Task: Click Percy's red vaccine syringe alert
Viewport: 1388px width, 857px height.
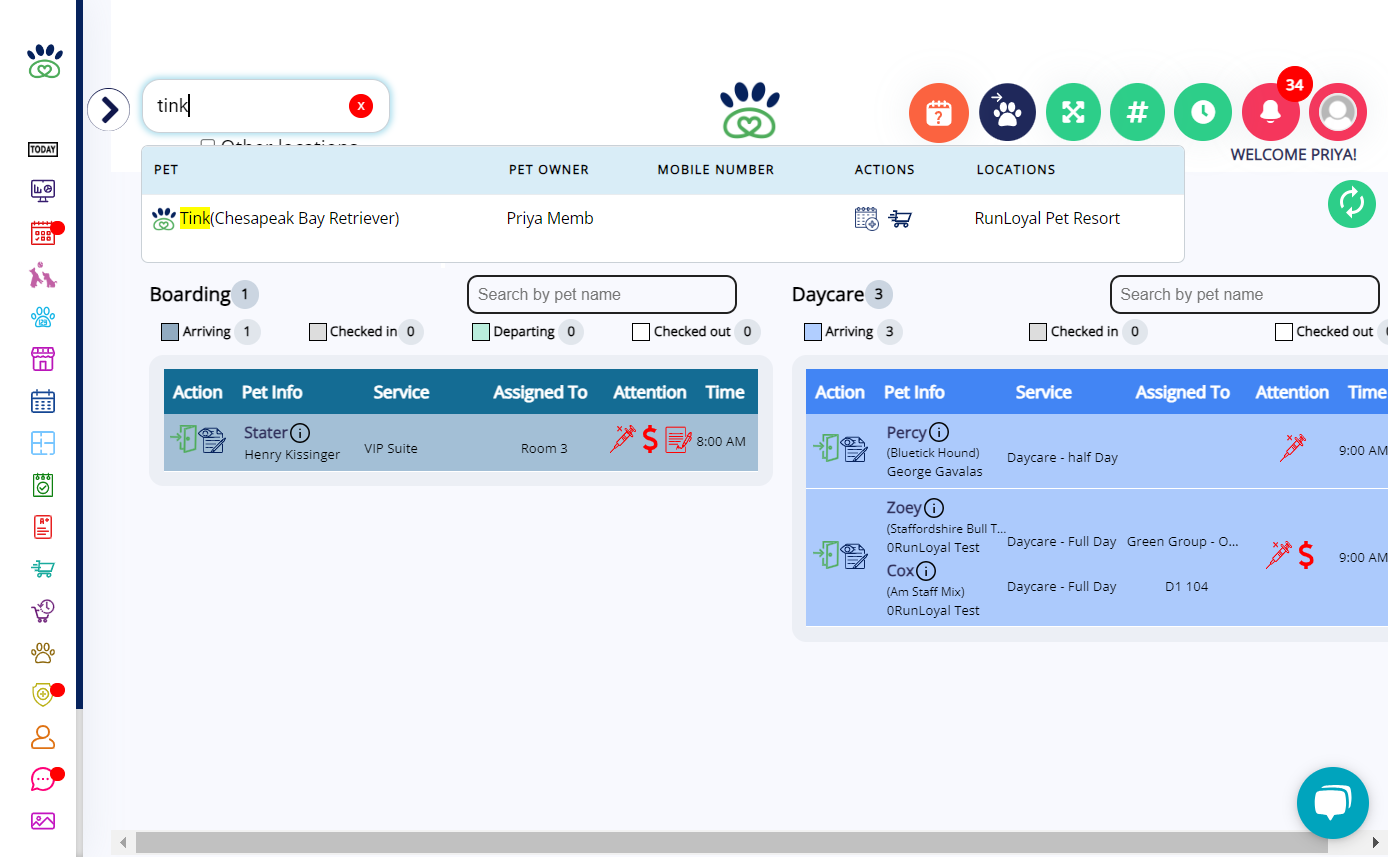Action: (1293, 448)
